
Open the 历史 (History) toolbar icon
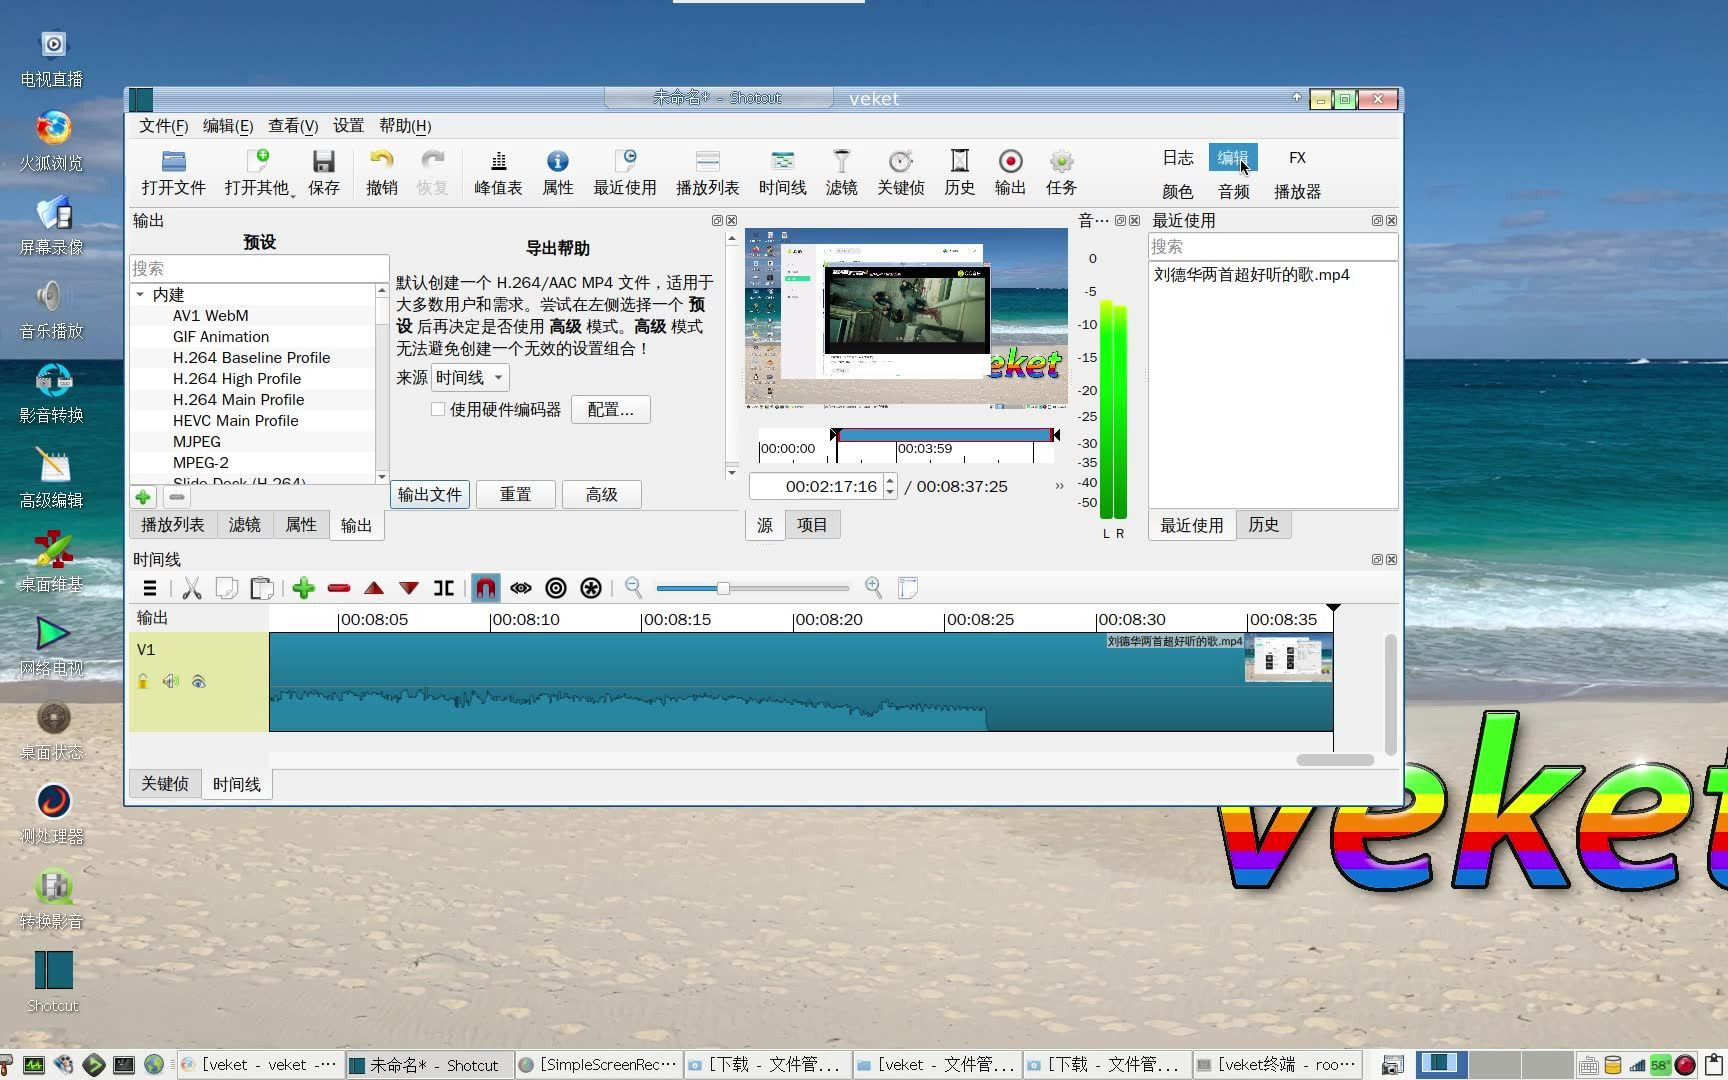[x=959, y=172]
